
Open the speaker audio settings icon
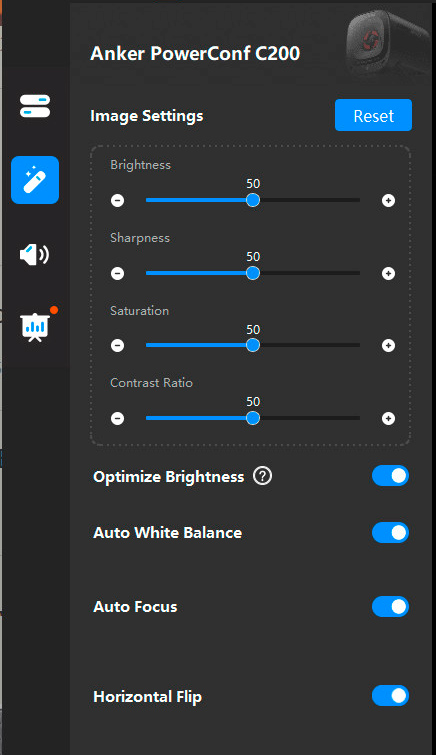click(x=34, y=254)
